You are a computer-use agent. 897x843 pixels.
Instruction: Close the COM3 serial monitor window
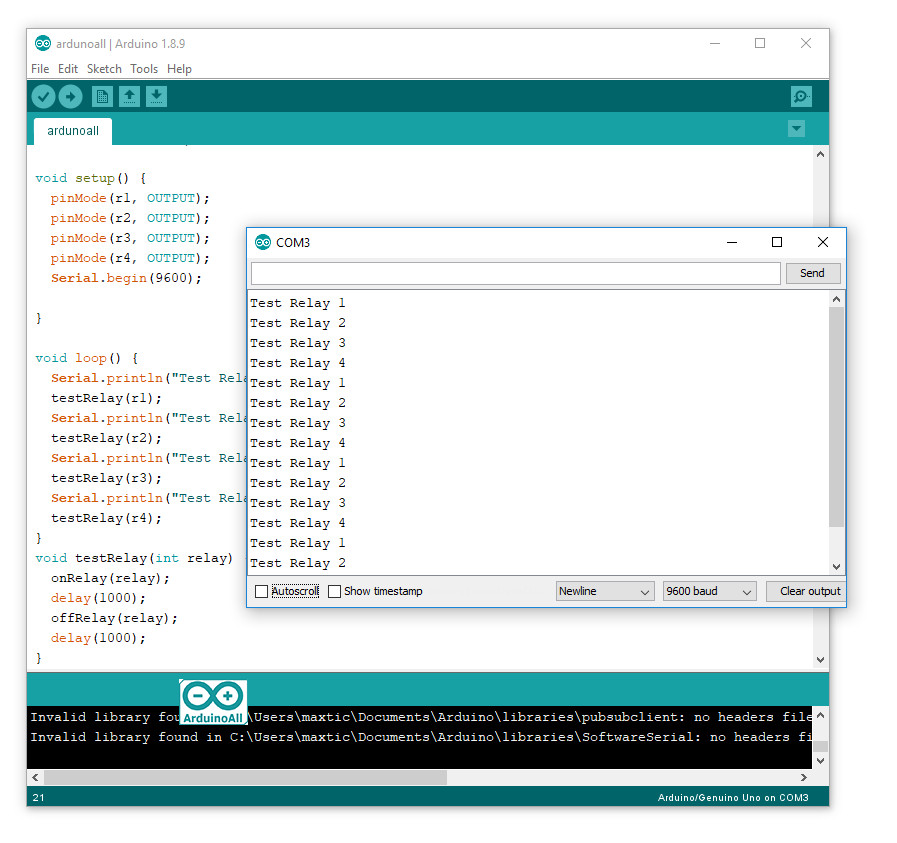823,242
